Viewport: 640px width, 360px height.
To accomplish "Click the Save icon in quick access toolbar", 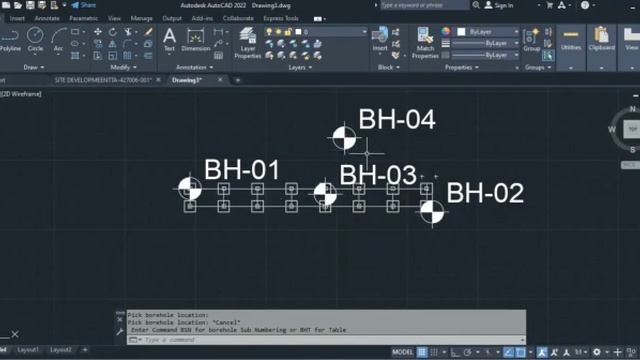I will click(30, 5).
